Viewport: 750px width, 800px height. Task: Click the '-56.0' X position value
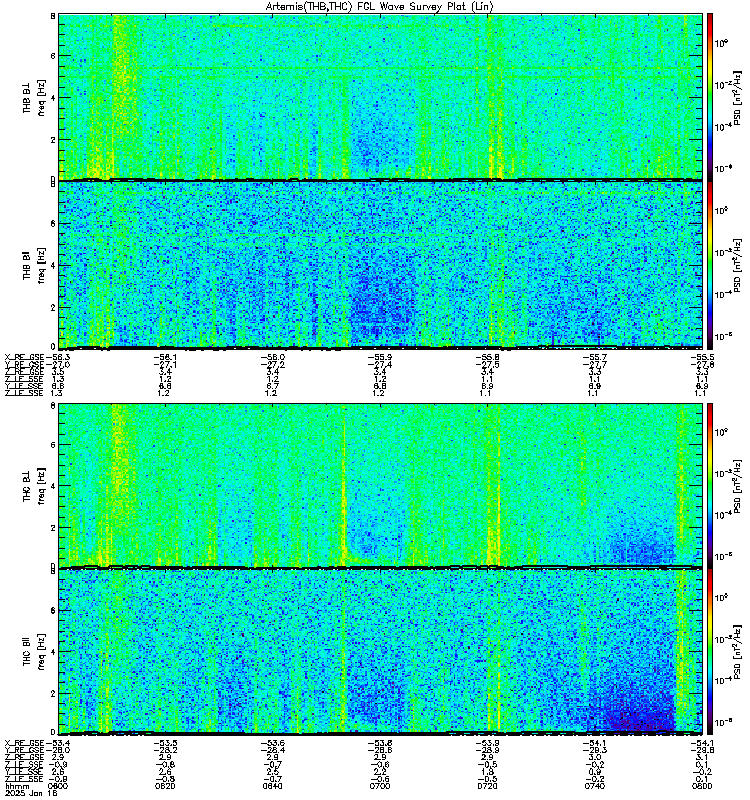coord(272,358)
